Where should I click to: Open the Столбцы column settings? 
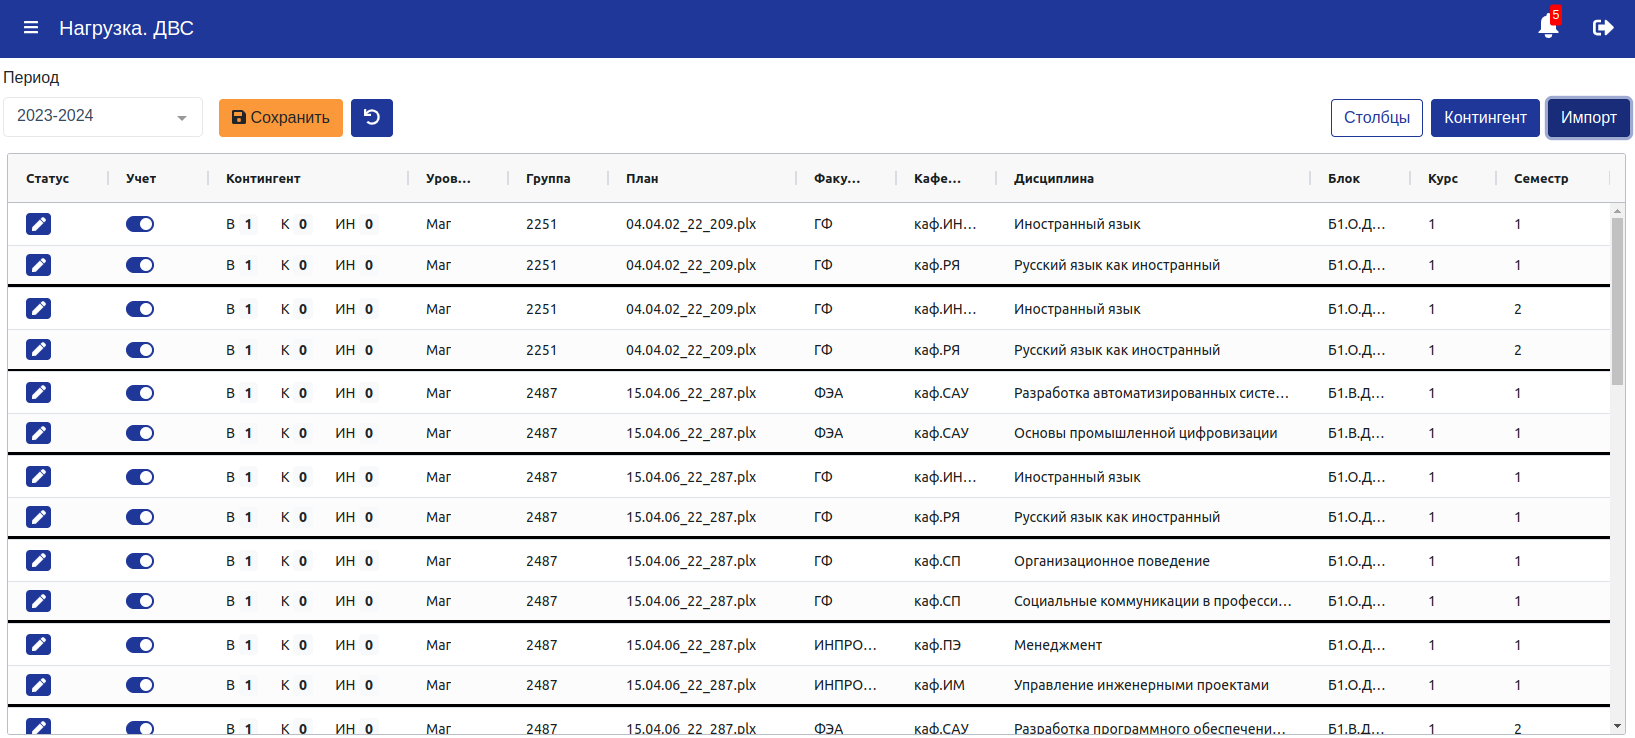point(1377,118)
